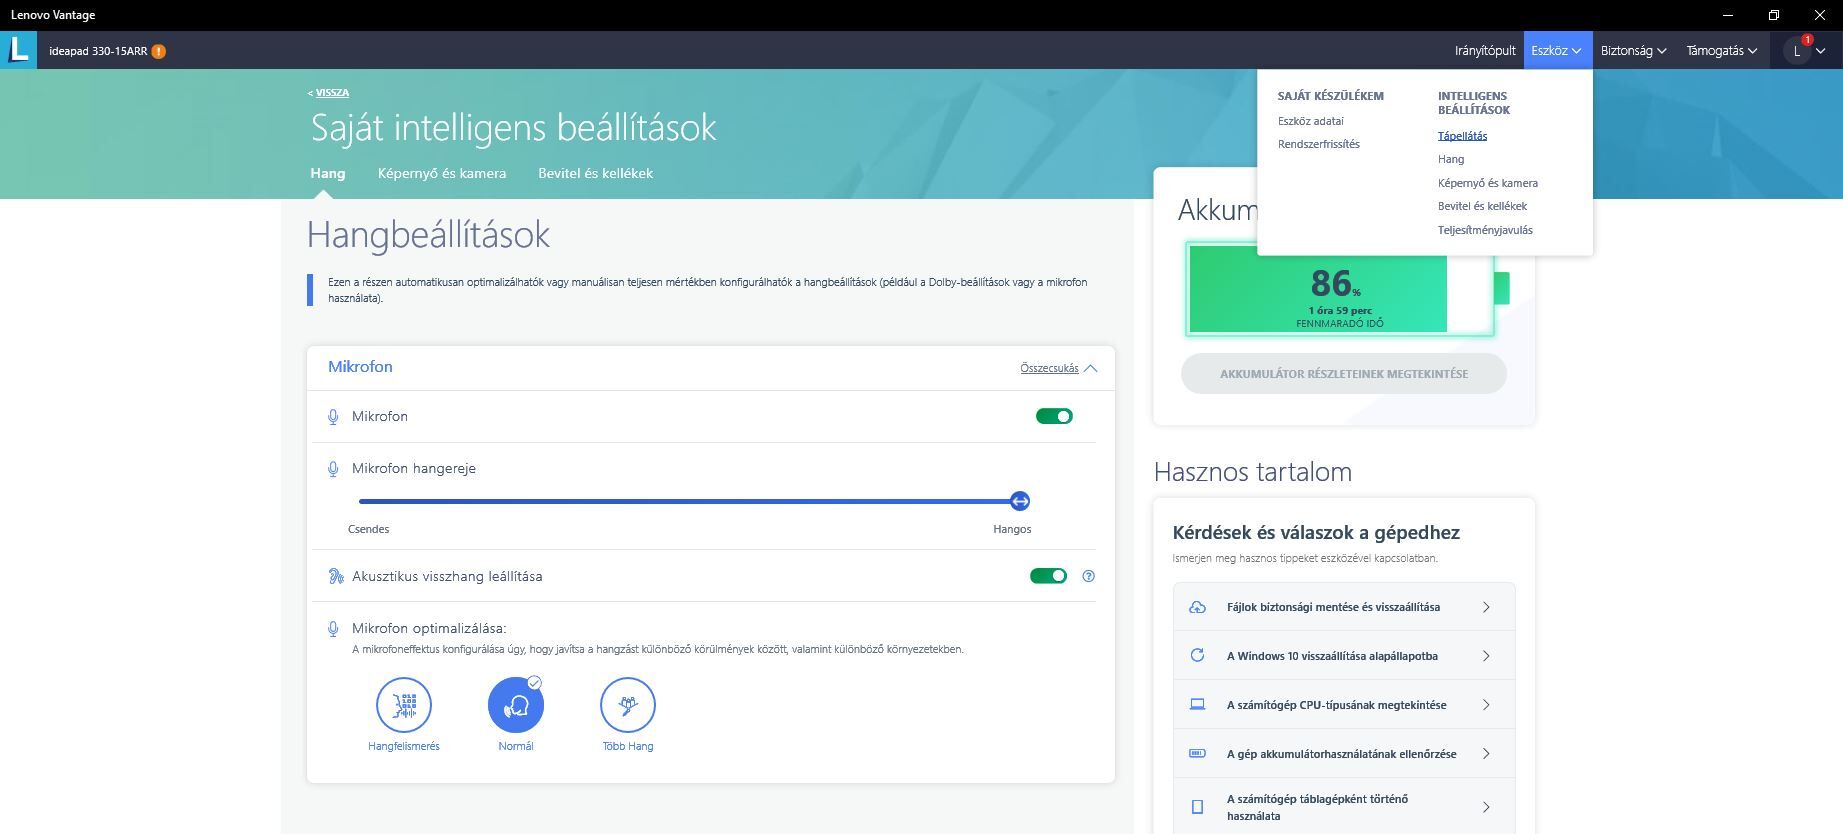Click the reset icon for Windows 10 visszaállítása
The height and width of the screenshot is (834, 1843).
(x=1197, y=656)
